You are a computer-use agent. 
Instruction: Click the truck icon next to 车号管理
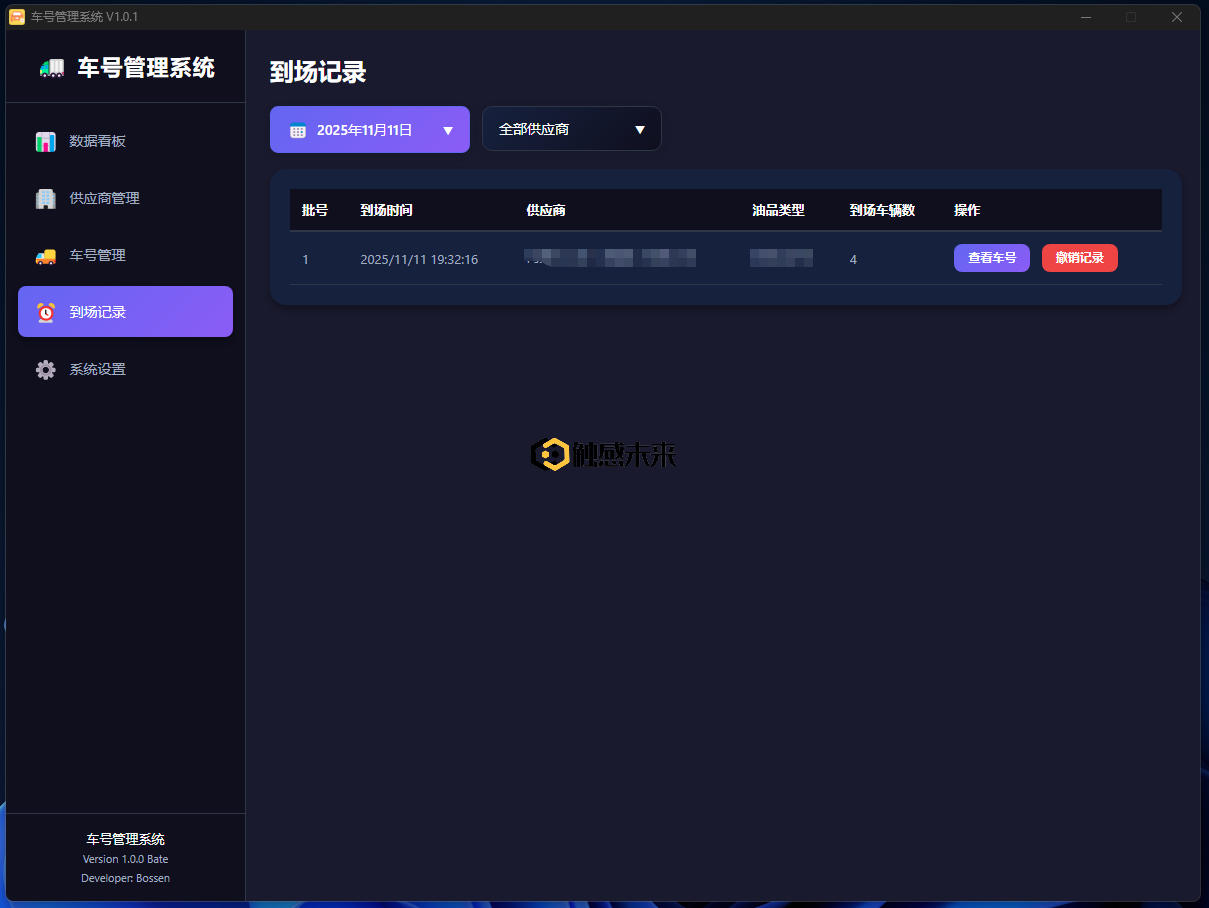(45, 255)
